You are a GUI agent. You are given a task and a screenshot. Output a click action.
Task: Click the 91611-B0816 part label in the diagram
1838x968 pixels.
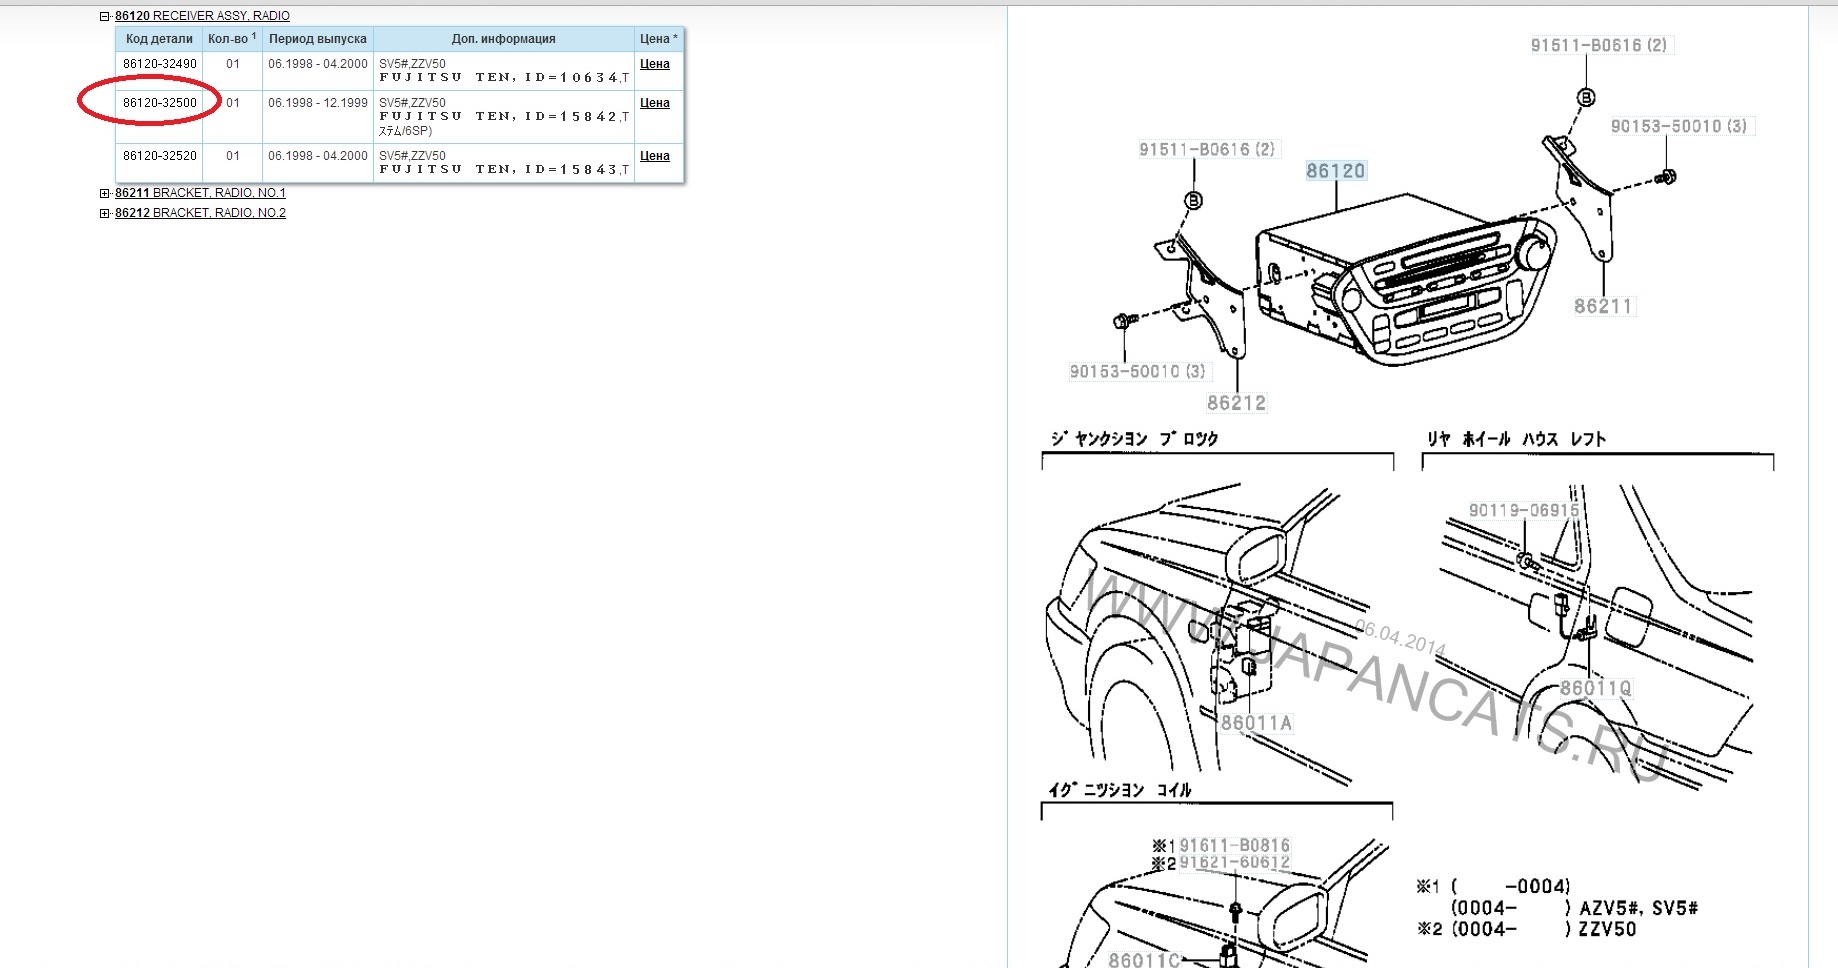pos(1235,846)
